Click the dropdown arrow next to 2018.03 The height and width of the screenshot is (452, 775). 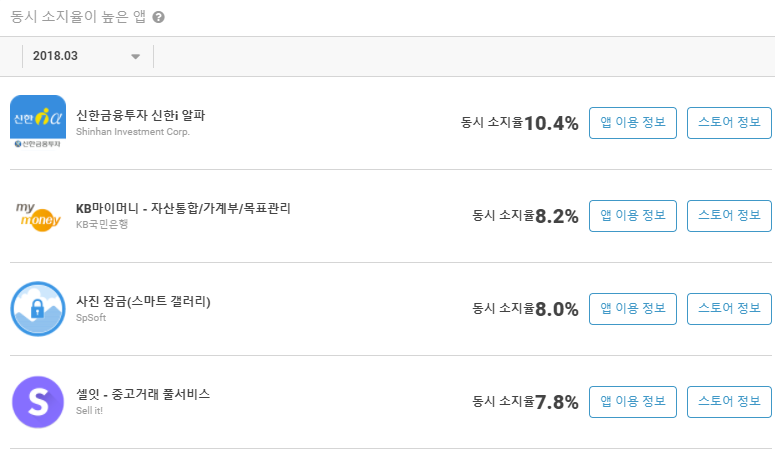[135, 56]
